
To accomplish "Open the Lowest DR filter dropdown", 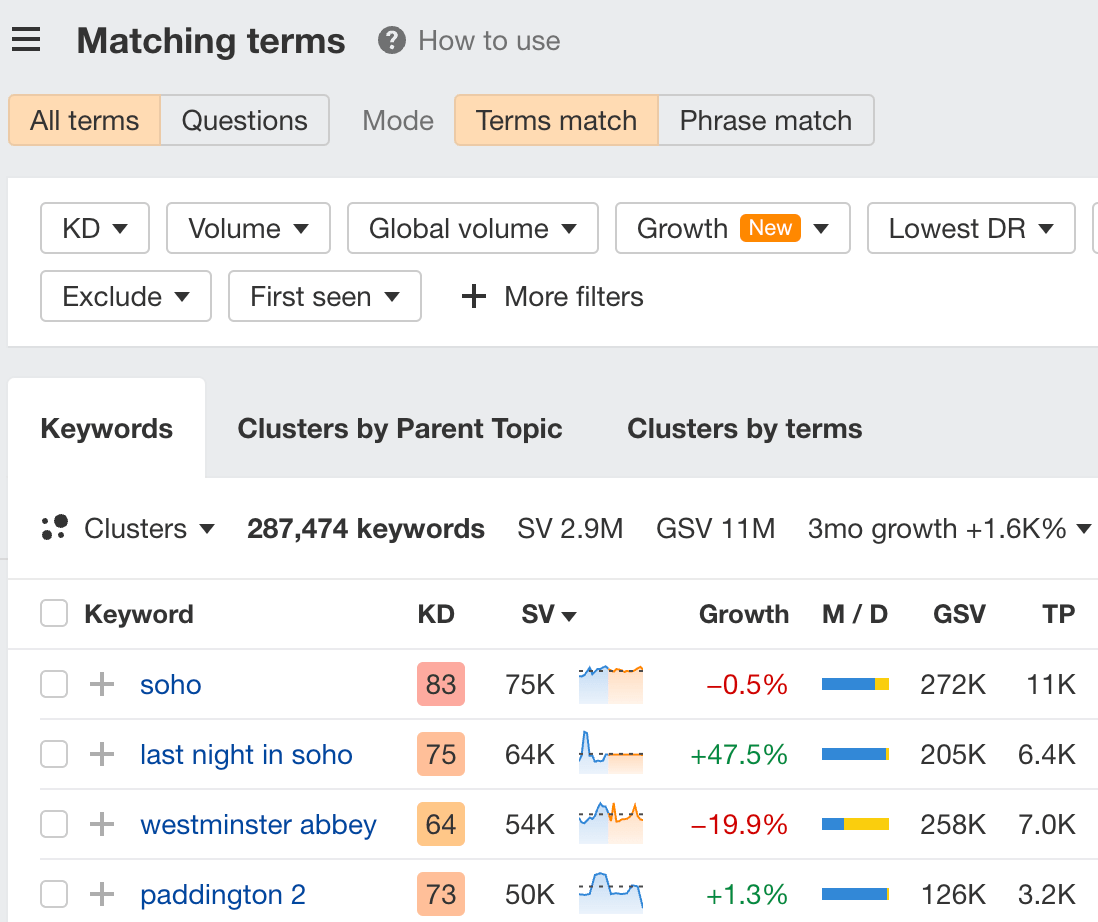I will (x=970, y=228).
